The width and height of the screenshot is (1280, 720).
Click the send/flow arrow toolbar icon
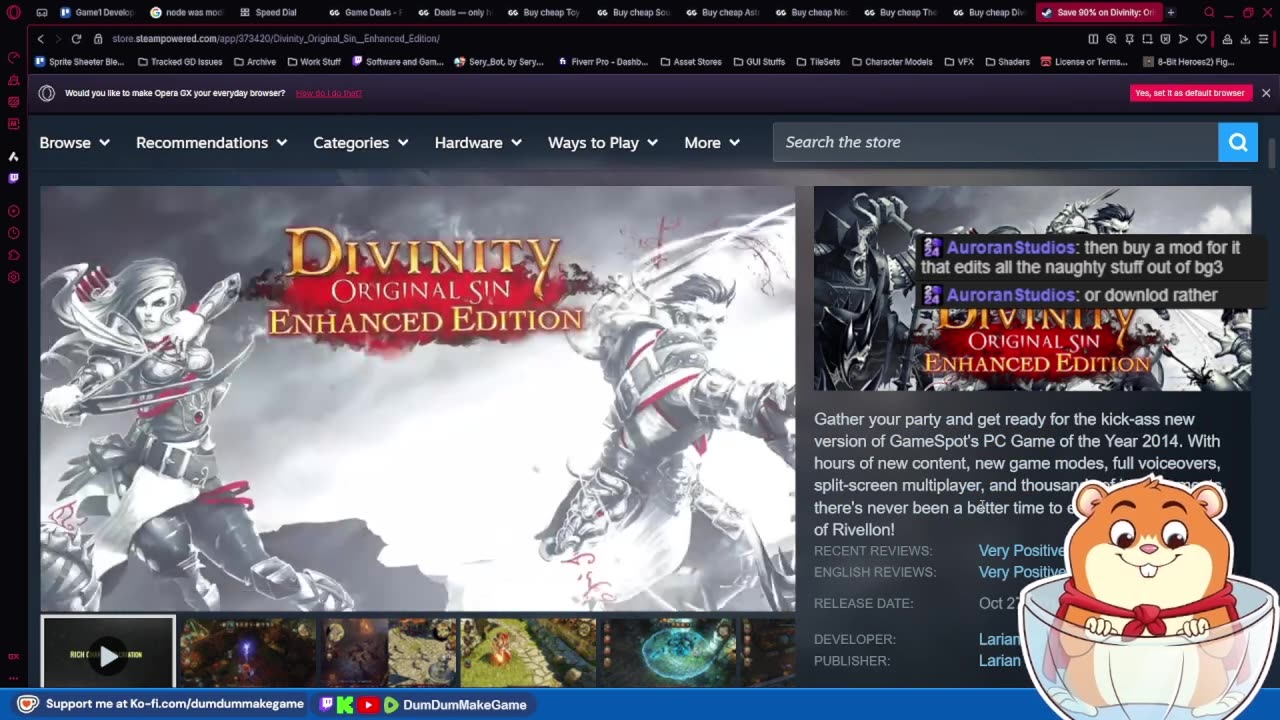click(x=1183, y=39)
